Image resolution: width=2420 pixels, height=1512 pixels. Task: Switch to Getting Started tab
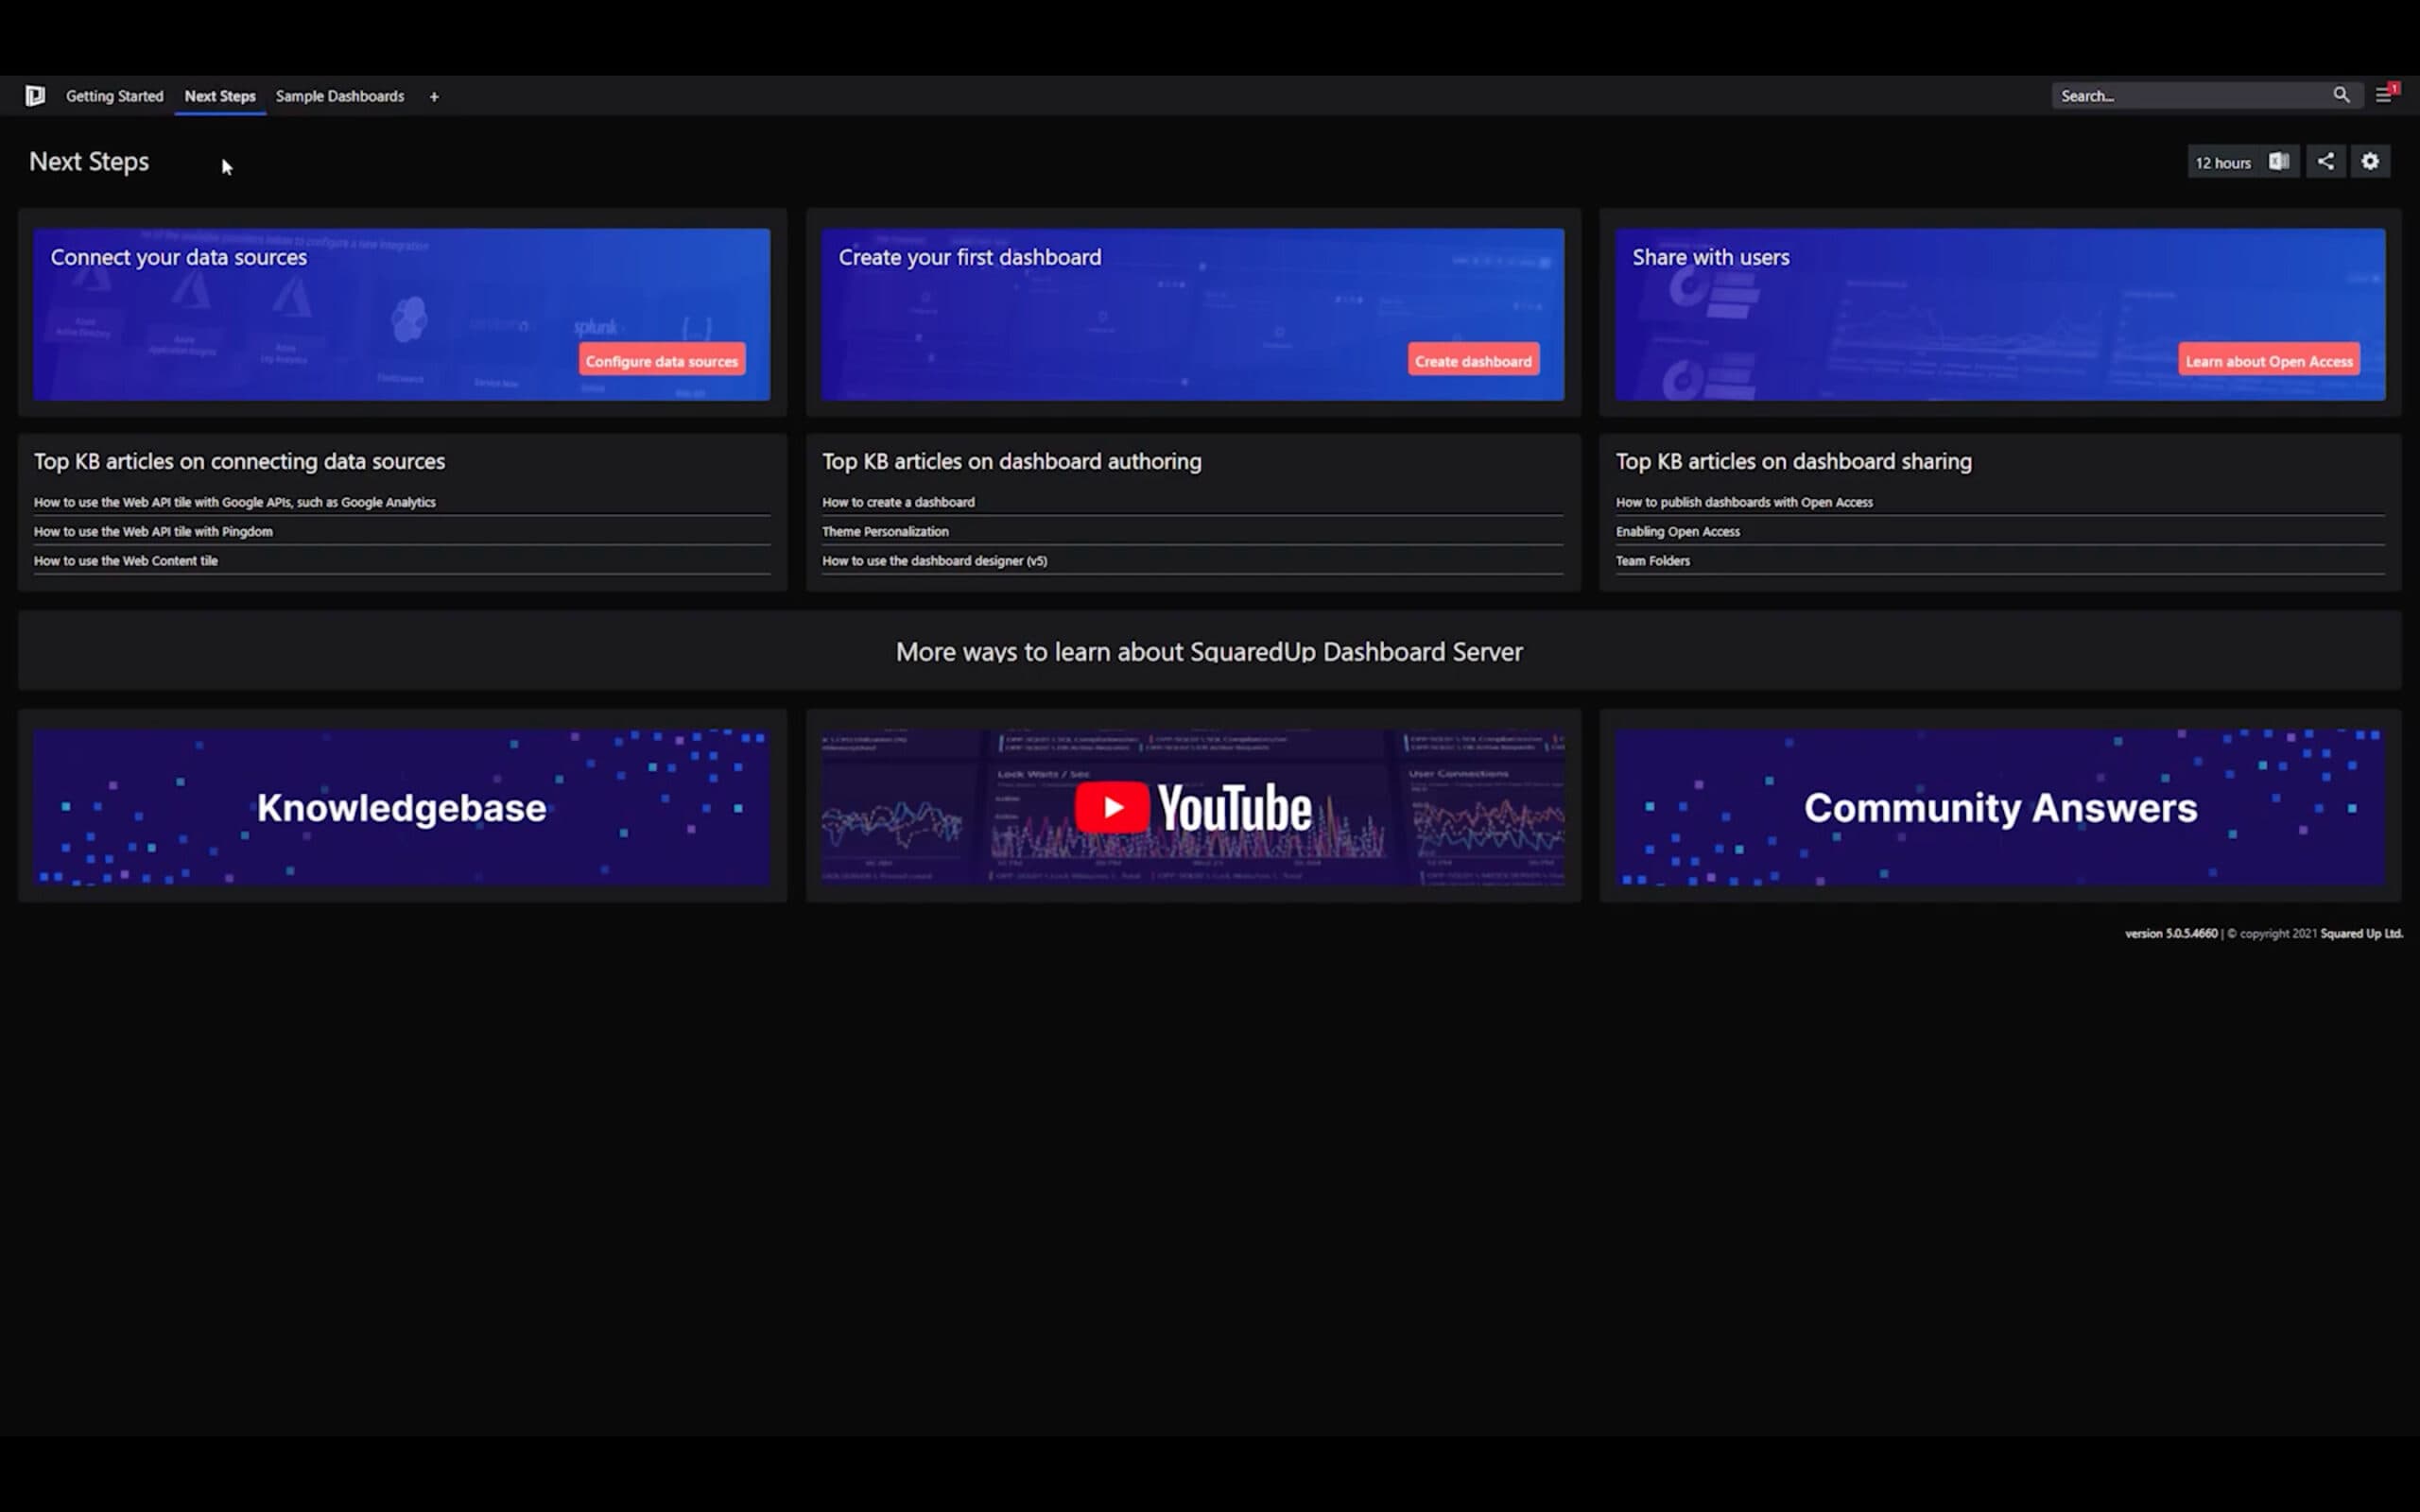114,96
